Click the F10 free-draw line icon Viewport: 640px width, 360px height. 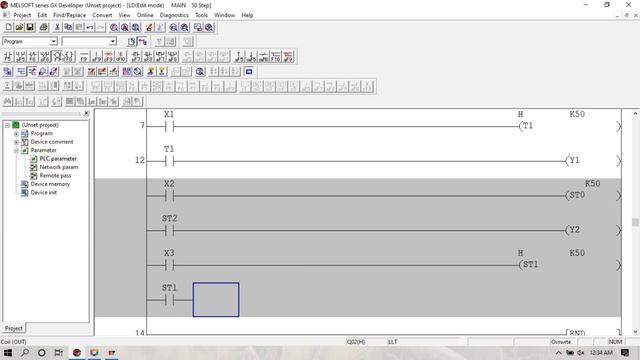pos(276,56)
